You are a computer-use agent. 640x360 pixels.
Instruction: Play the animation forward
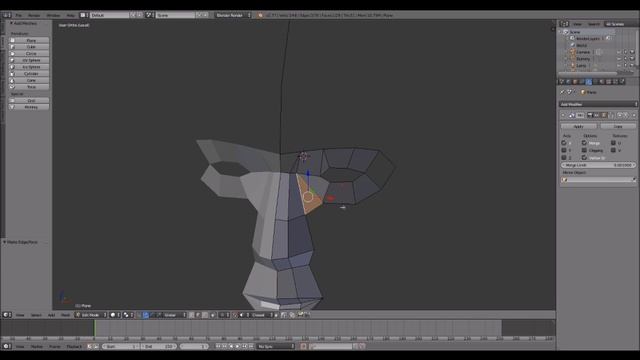(x=238, y=346)
